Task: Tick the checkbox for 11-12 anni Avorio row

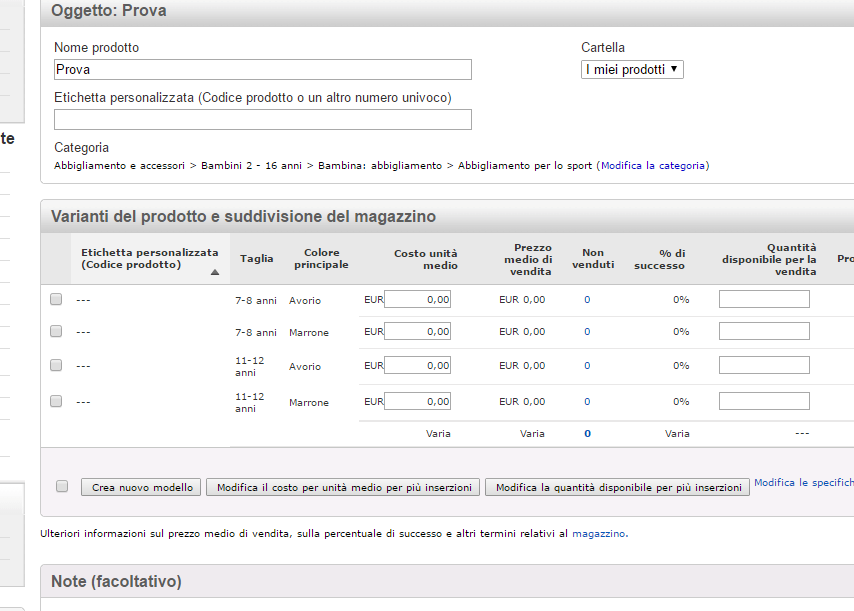Action: [x=56, y=365]
